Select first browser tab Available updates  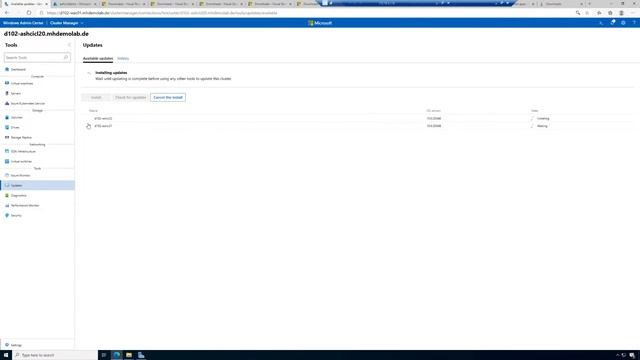[x=25, y=4]
